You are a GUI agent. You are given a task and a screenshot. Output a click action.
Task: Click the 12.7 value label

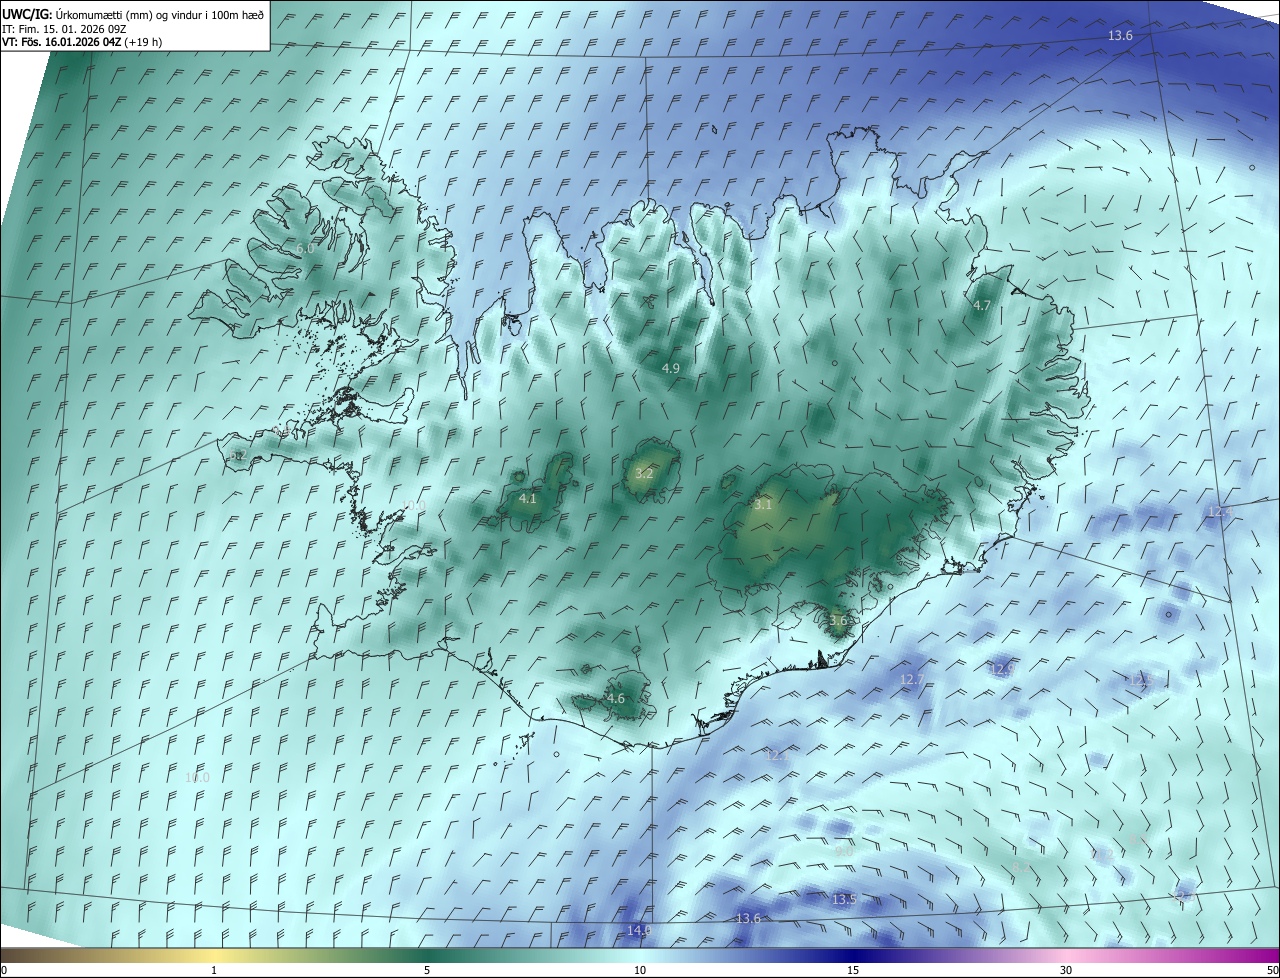[x=912, y=680]
